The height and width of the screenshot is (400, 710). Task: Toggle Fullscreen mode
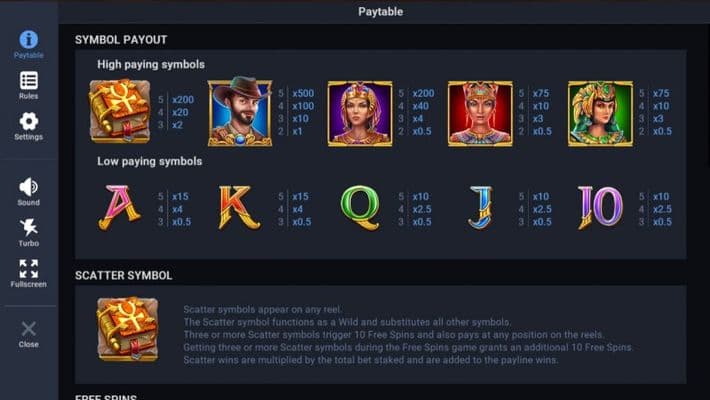(x=28, y=269)
